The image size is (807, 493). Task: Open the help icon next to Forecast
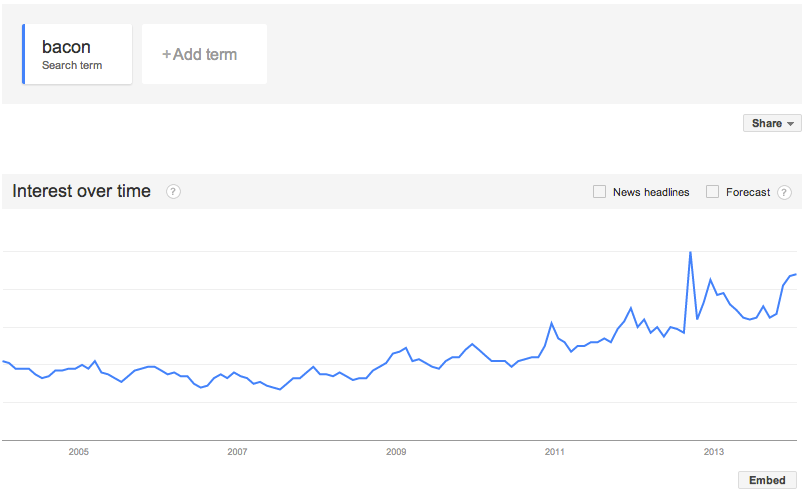click(x=784, y=192)
